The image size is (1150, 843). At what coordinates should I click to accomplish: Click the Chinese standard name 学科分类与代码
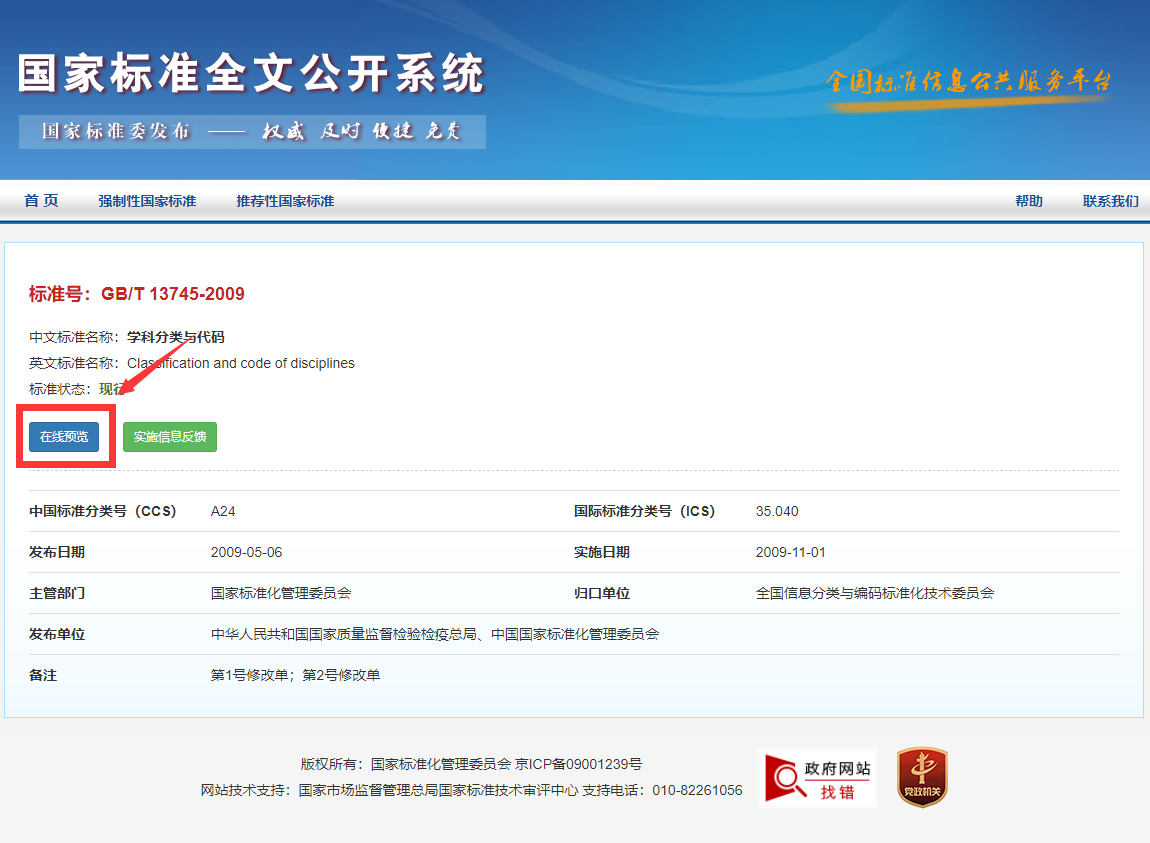tap(175, 337)
